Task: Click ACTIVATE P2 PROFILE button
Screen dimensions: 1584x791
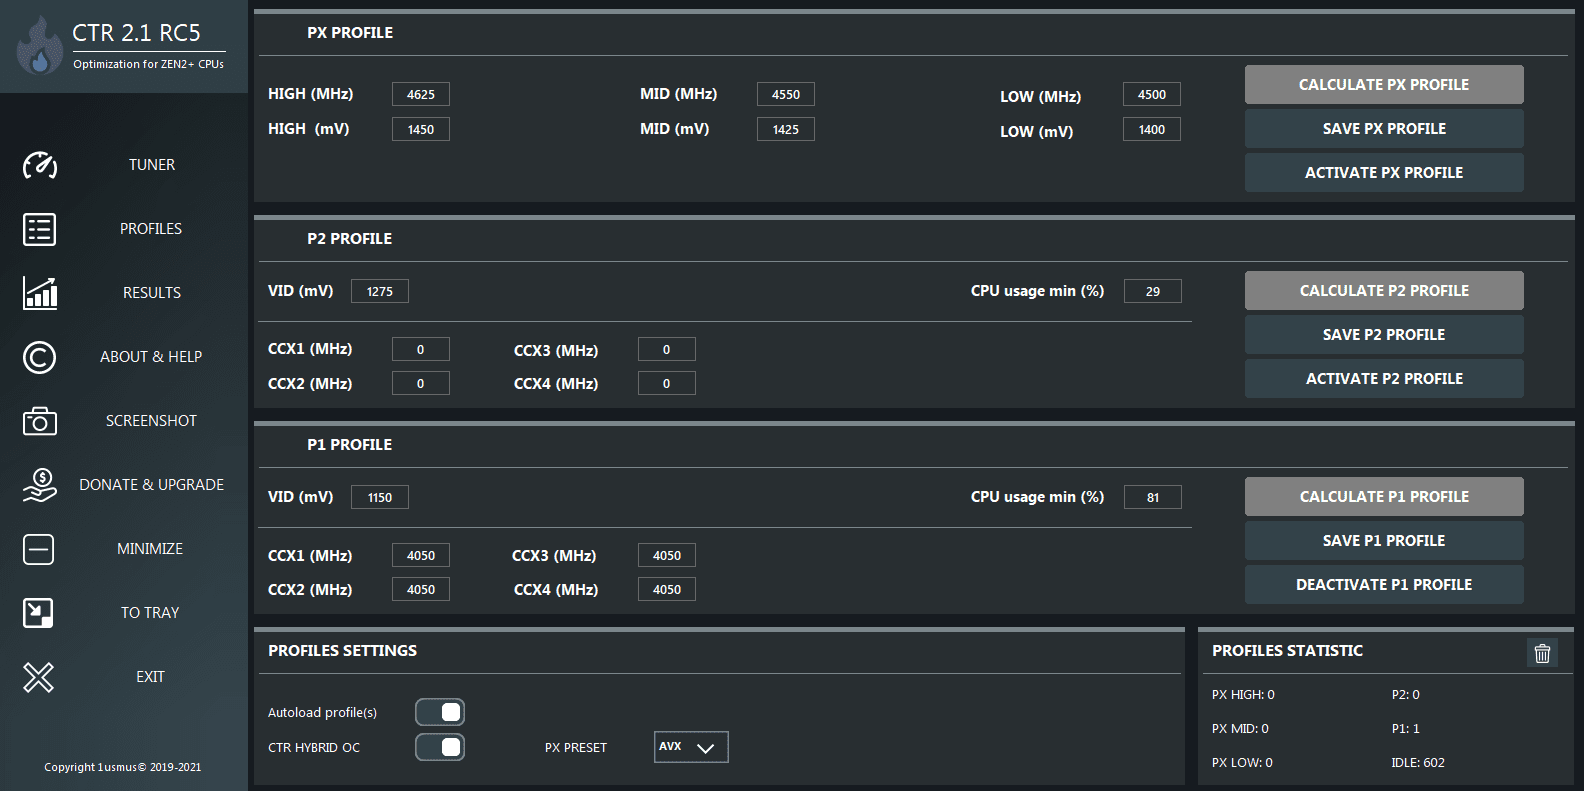Action: point(1384,379)
